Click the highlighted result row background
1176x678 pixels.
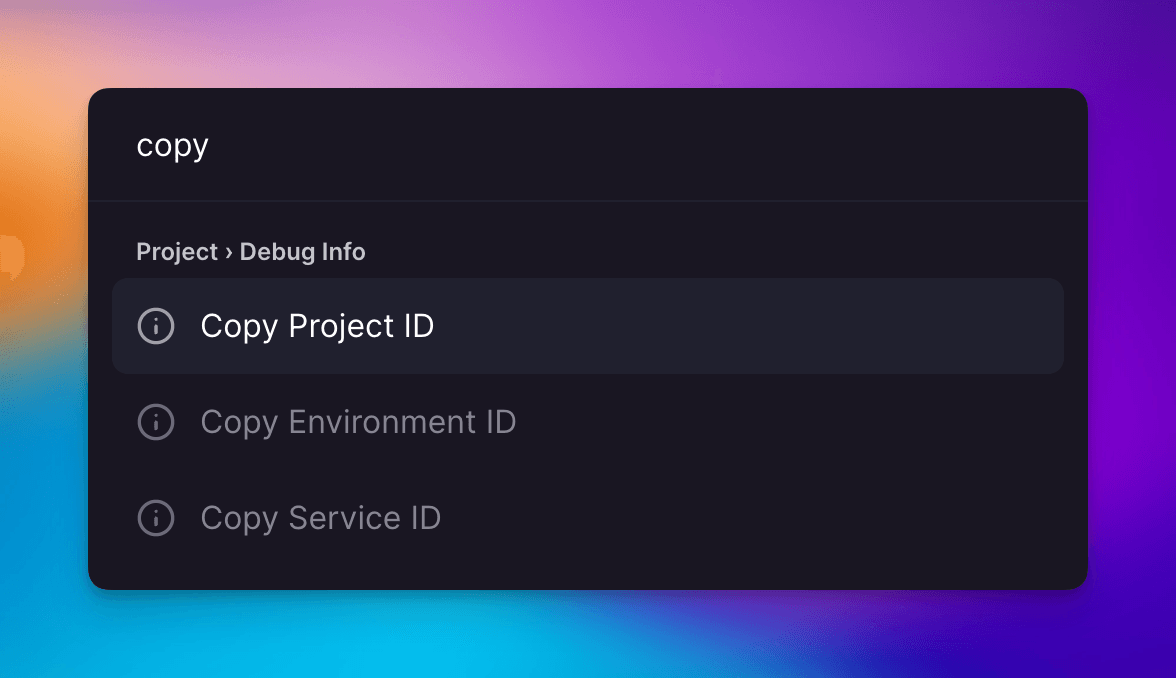(x=750, y=326)
